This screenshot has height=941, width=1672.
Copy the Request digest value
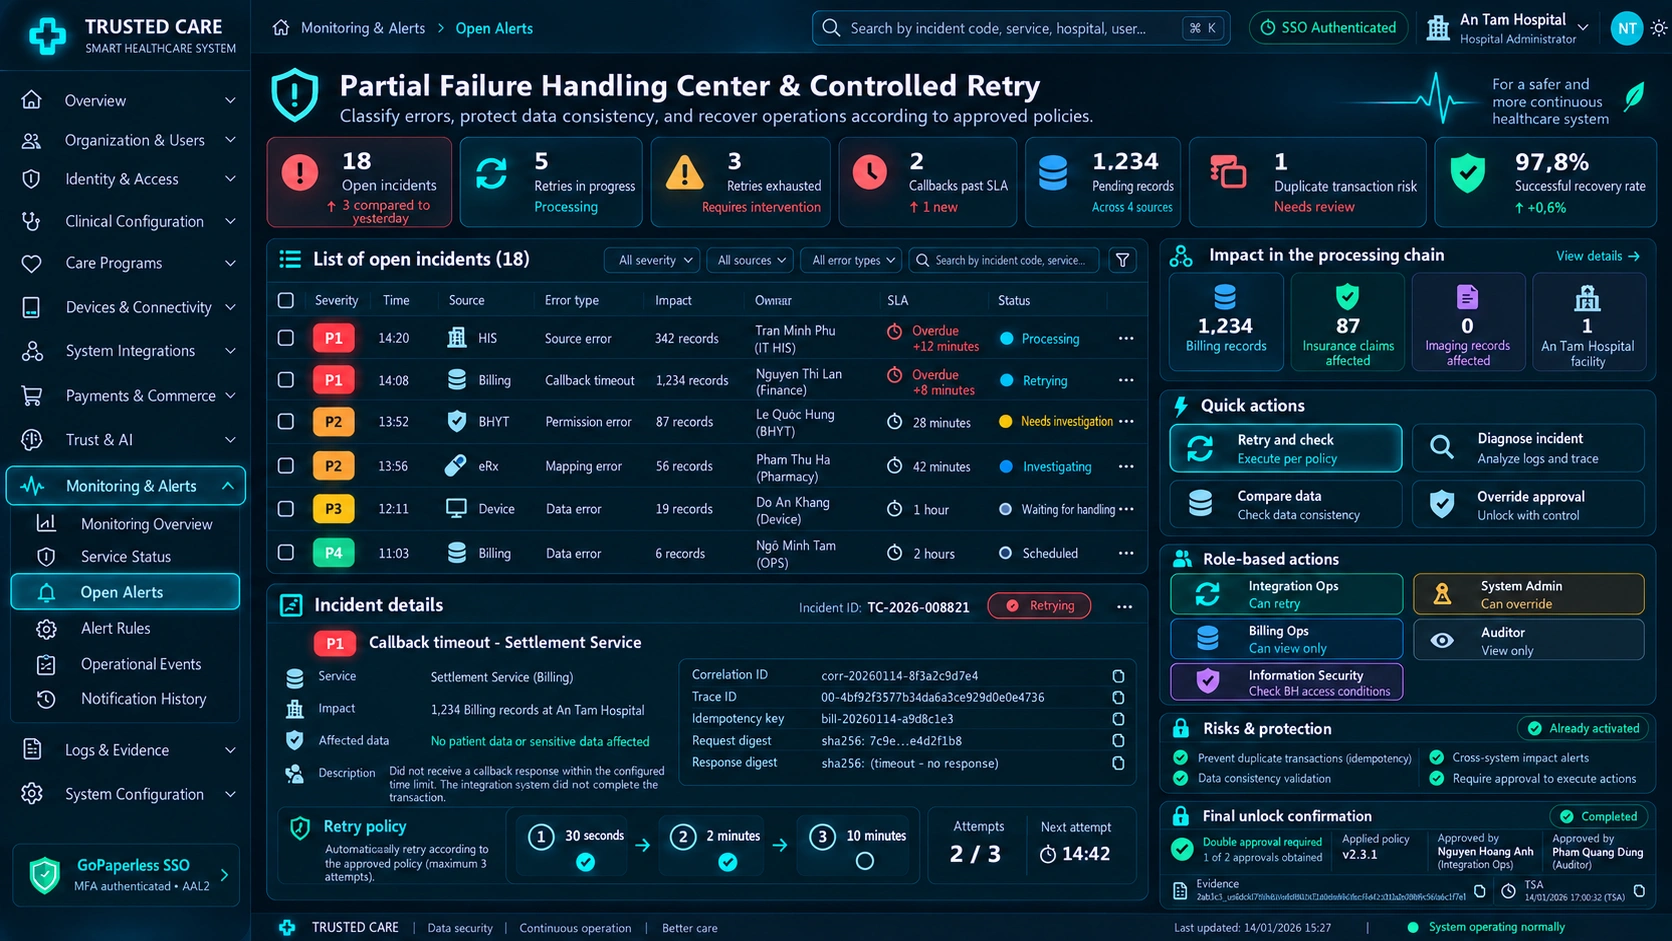[x=1118, y=741]
